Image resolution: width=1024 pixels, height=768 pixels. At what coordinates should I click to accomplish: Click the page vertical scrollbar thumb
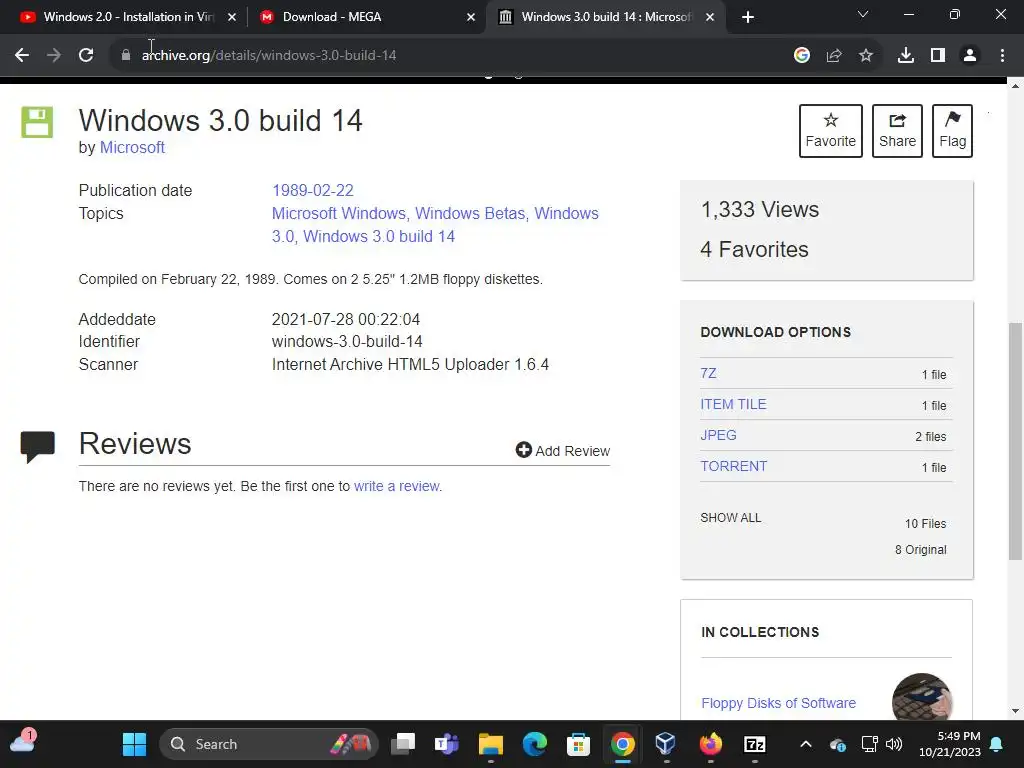1016,441
